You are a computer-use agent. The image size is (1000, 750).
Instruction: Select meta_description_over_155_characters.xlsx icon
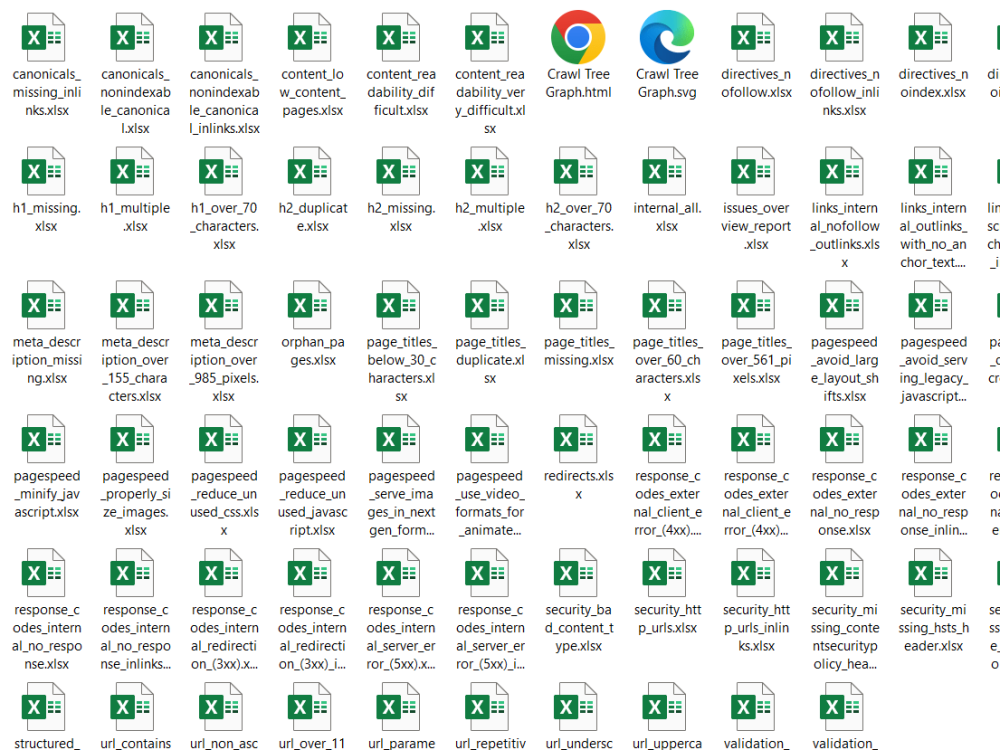[133, 305]
